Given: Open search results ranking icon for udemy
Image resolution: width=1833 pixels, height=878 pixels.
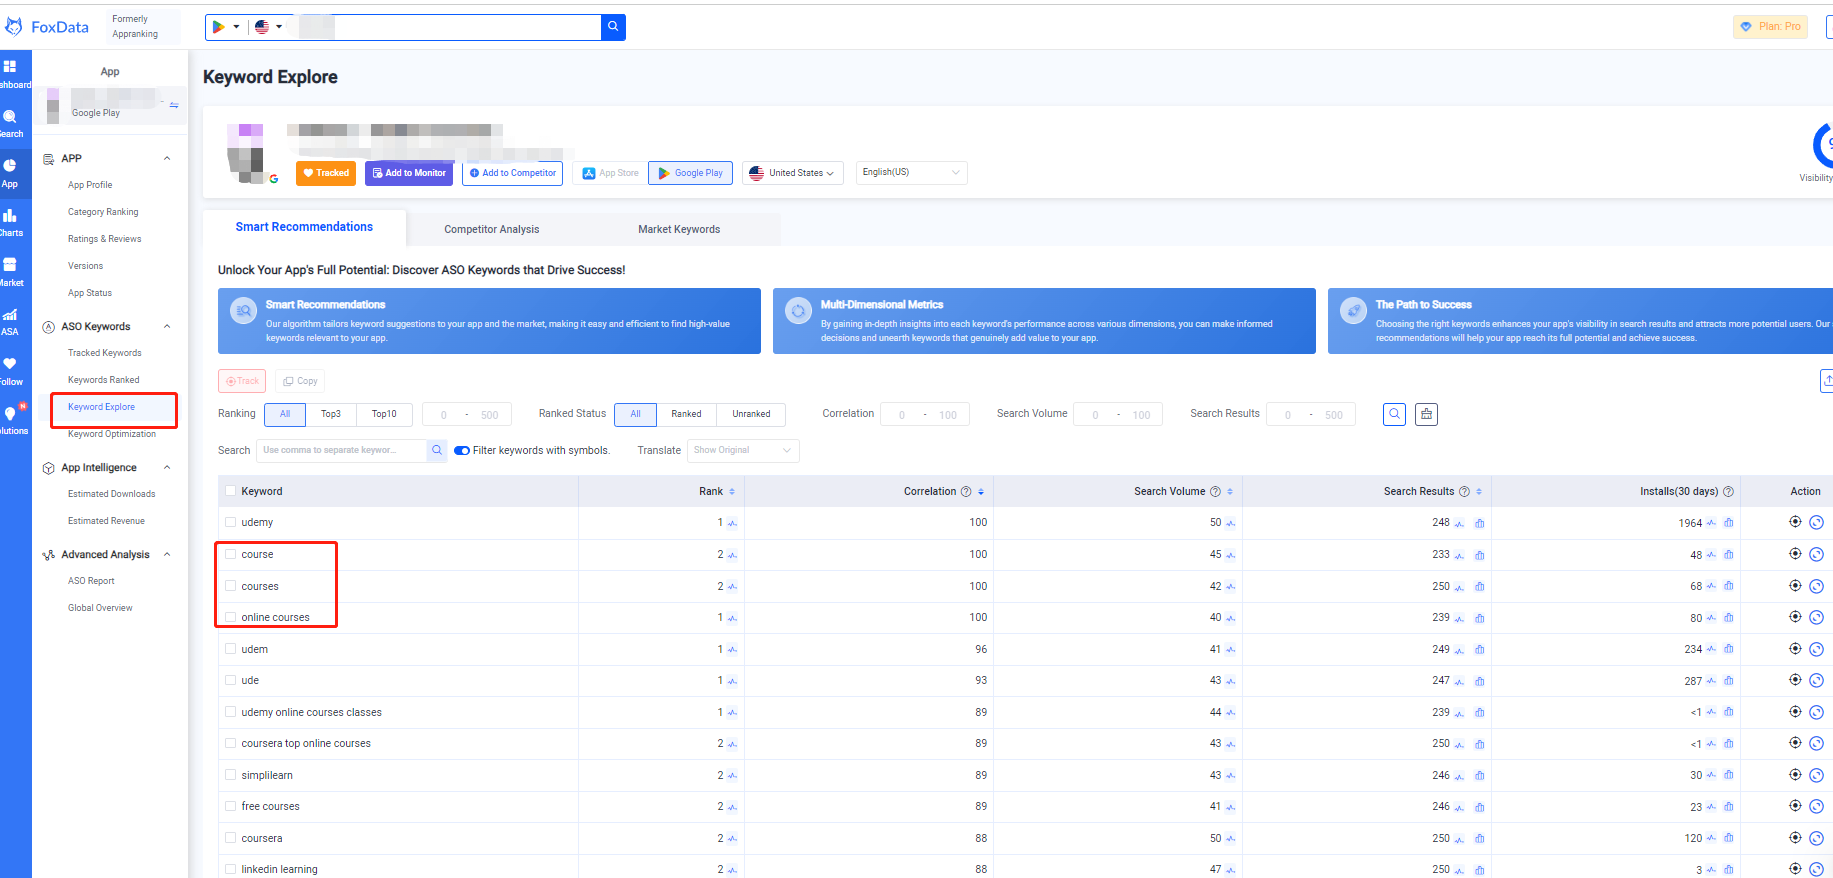Looking at the screenshot, I should [x=1480, y=523].
